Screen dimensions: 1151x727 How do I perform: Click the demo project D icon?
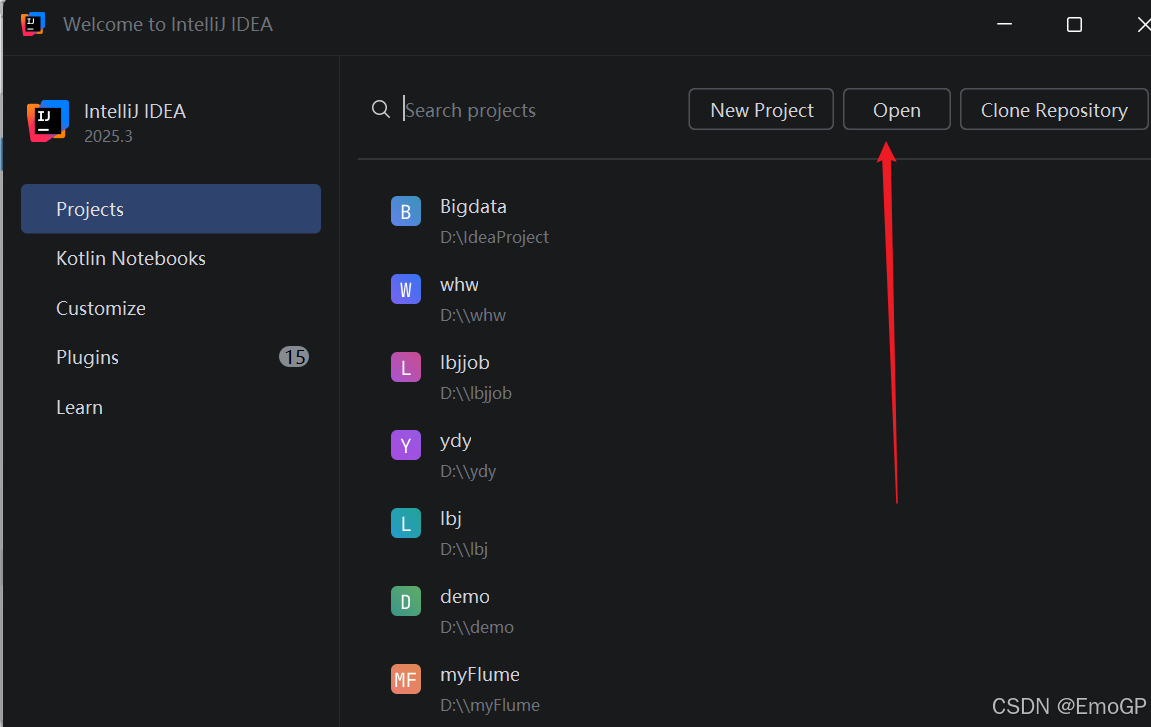coord(406,601)
